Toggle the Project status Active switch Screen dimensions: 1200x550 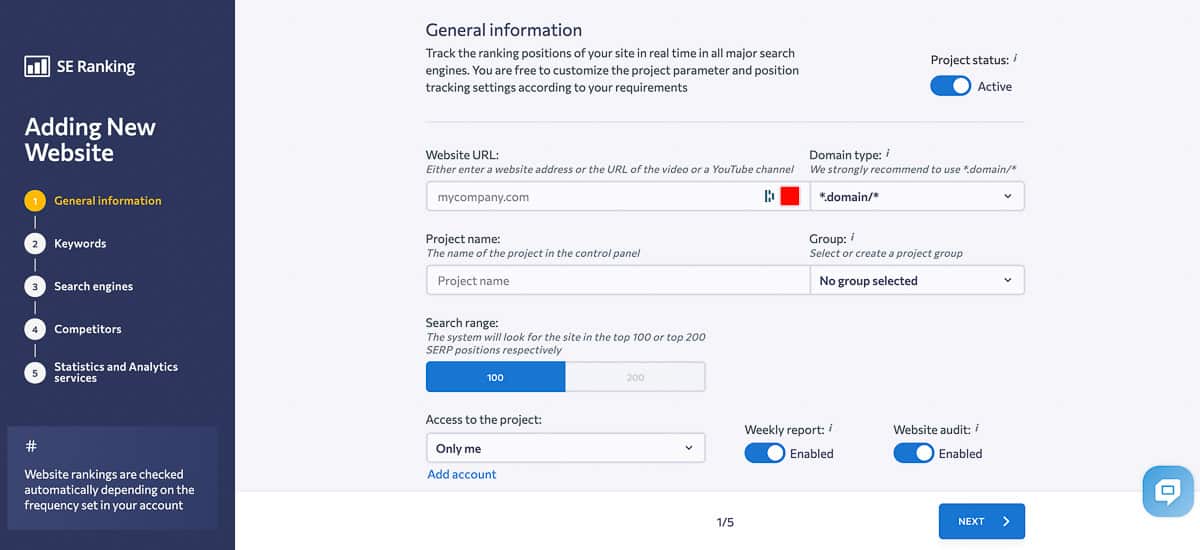pos(950,86)
